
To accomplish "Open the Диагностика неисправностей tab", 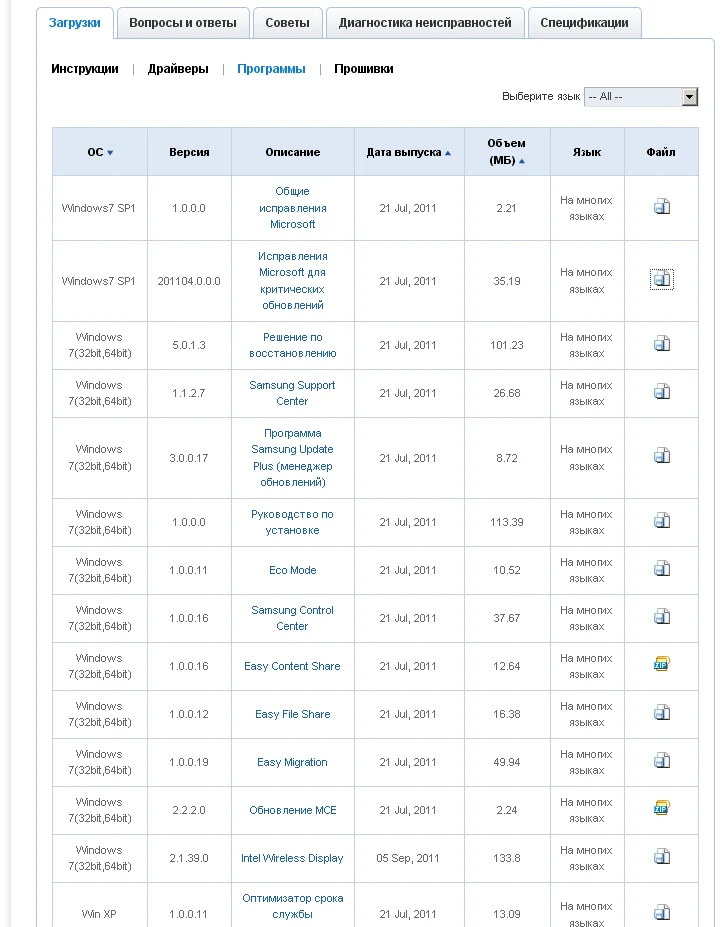I will (425, 23).
